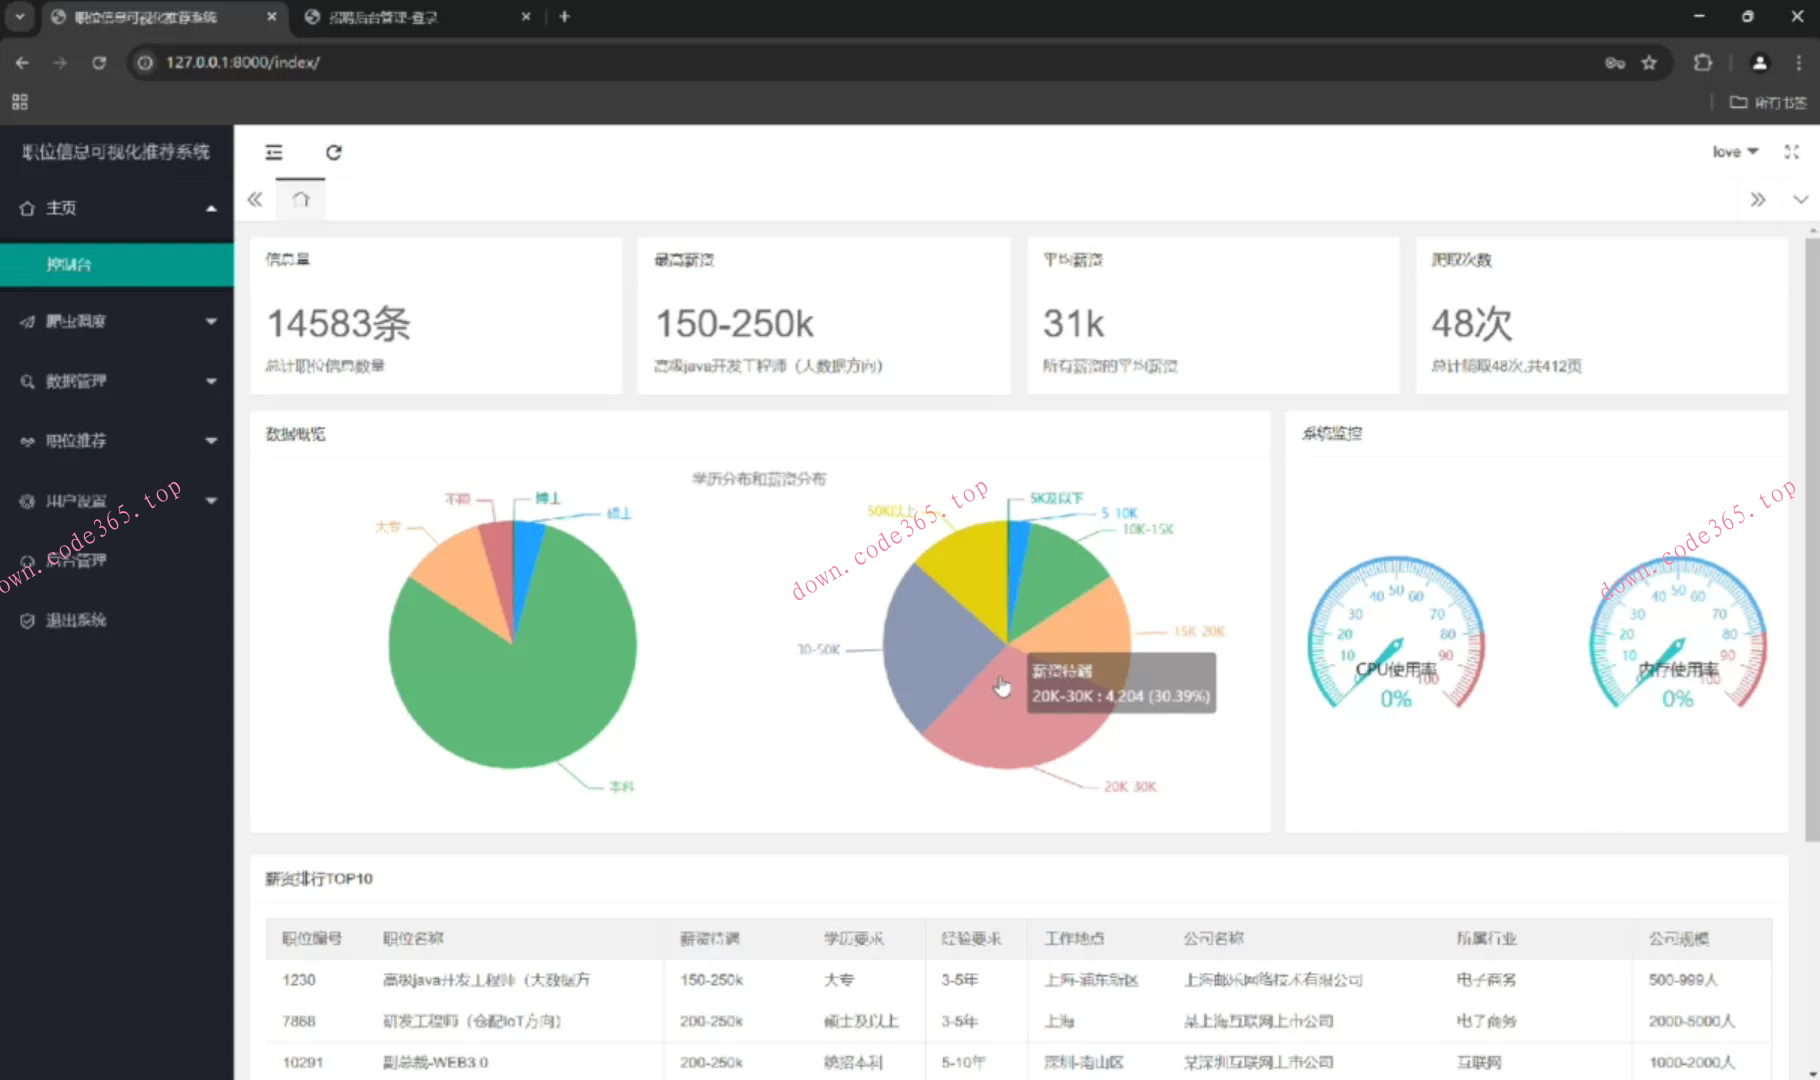The image size is (1820, 1080).
Task: Select the highlighted 控制台 menu item
Action: pyautogui.click(x=116, y=265)
